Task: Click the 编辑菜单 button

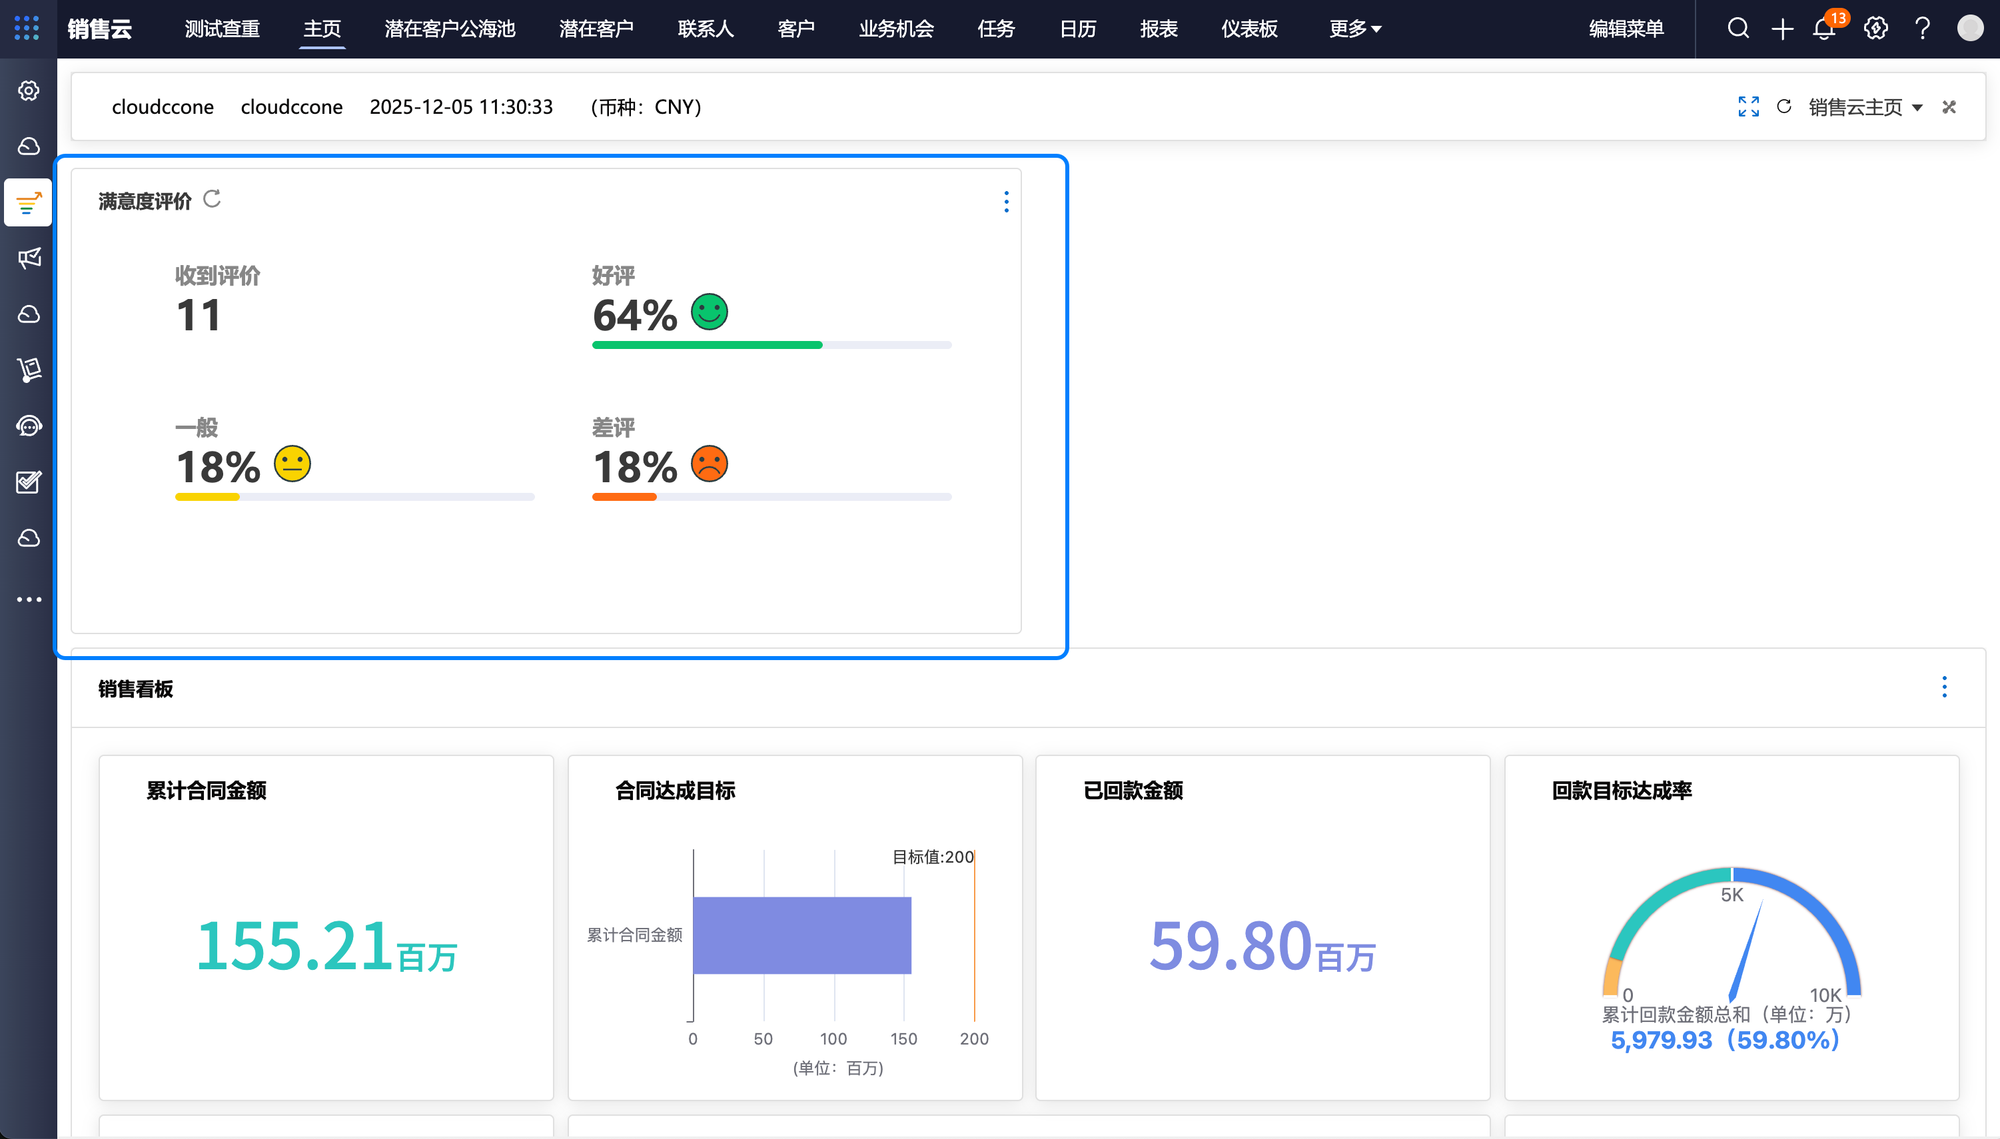Action: tap(1626, 29)
